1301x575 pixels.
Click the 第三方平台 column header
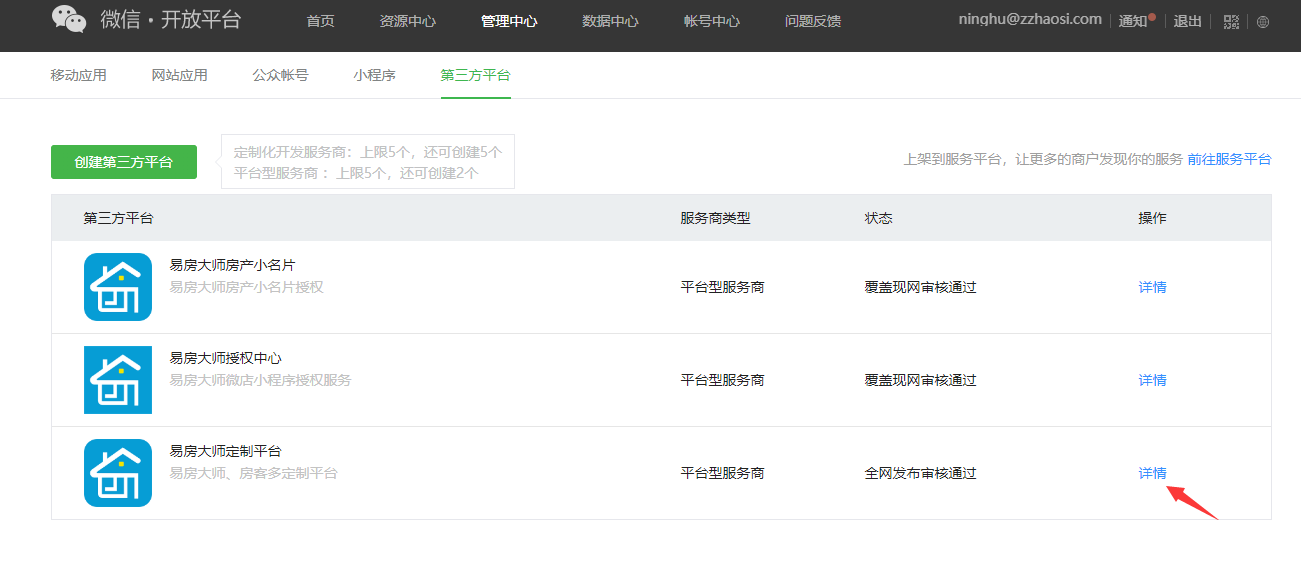pos(119,218)
